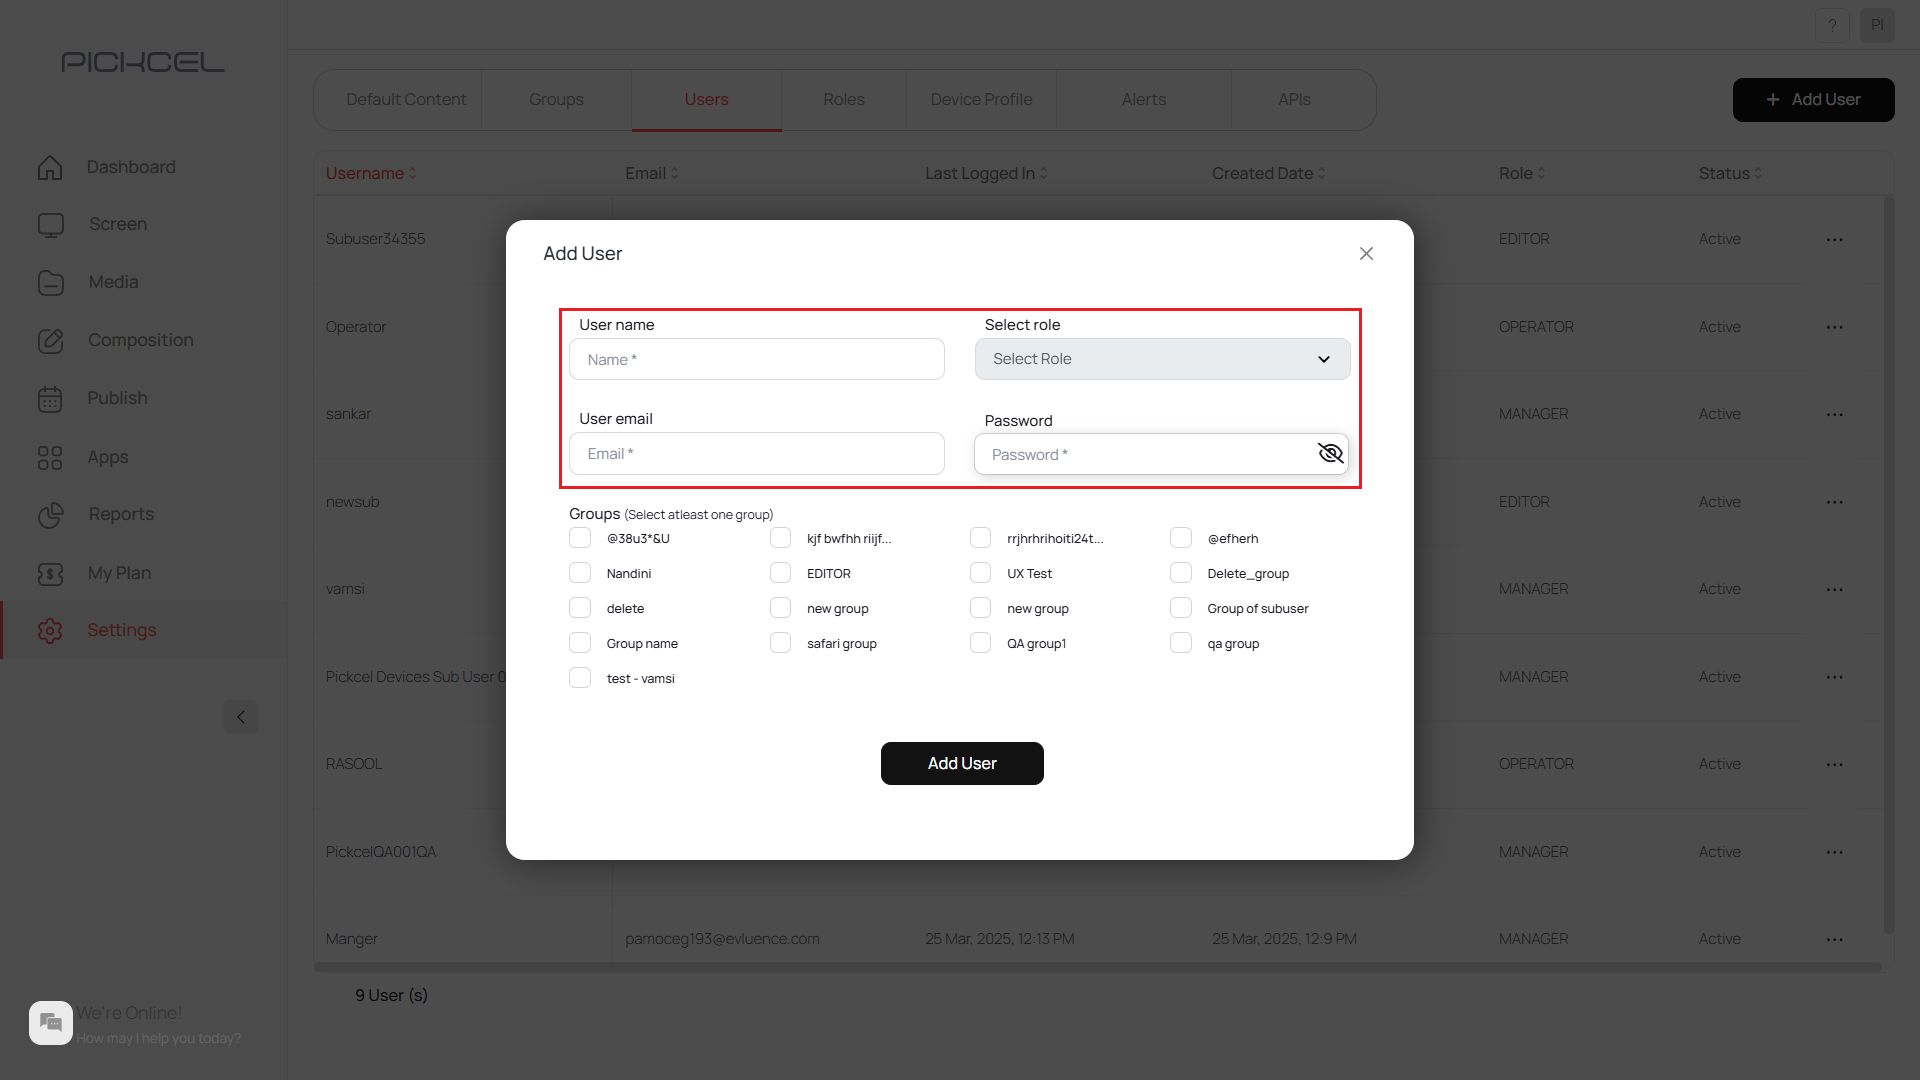Click the Composition sidebar icon
This screenshot has height=1080, width=1920.
tap(50, 340)
